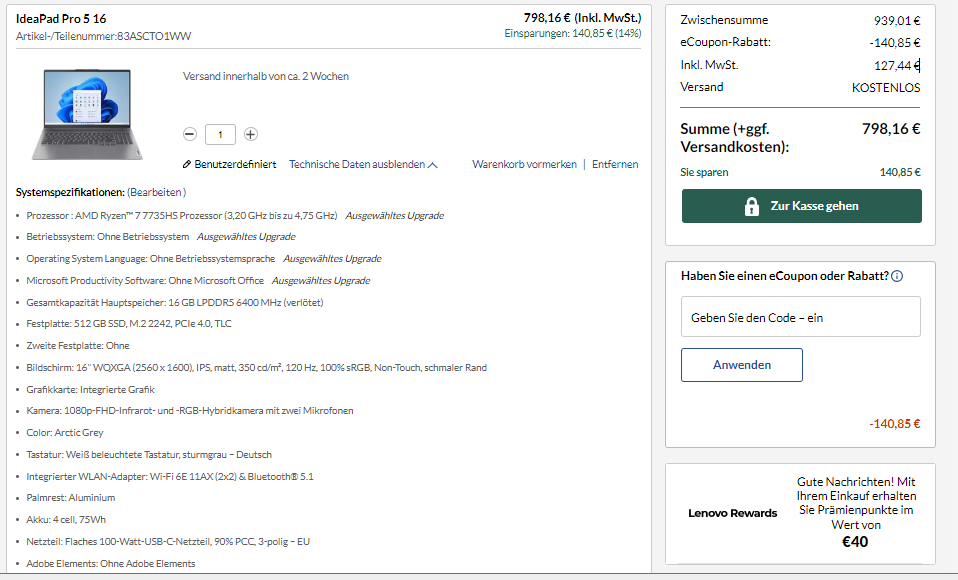Click the eCoupon-Rabatt -140,85 € value
This screenshot has height=580, width=958.
(x=894, y=43)
